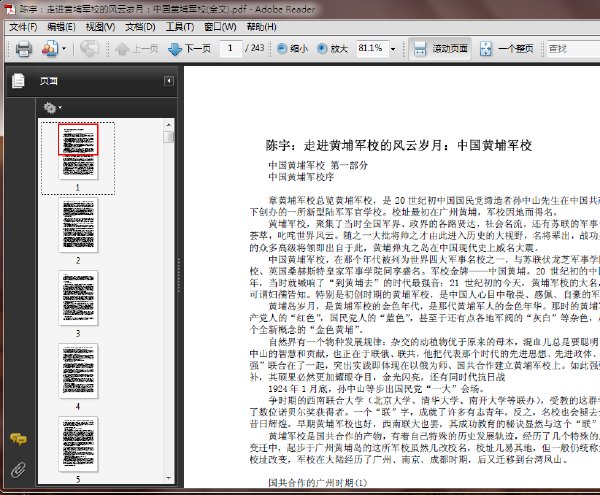Screen dimensions: 600x495
Task: Open the Pages panel gear options menu
Action: tap(52, 107)
